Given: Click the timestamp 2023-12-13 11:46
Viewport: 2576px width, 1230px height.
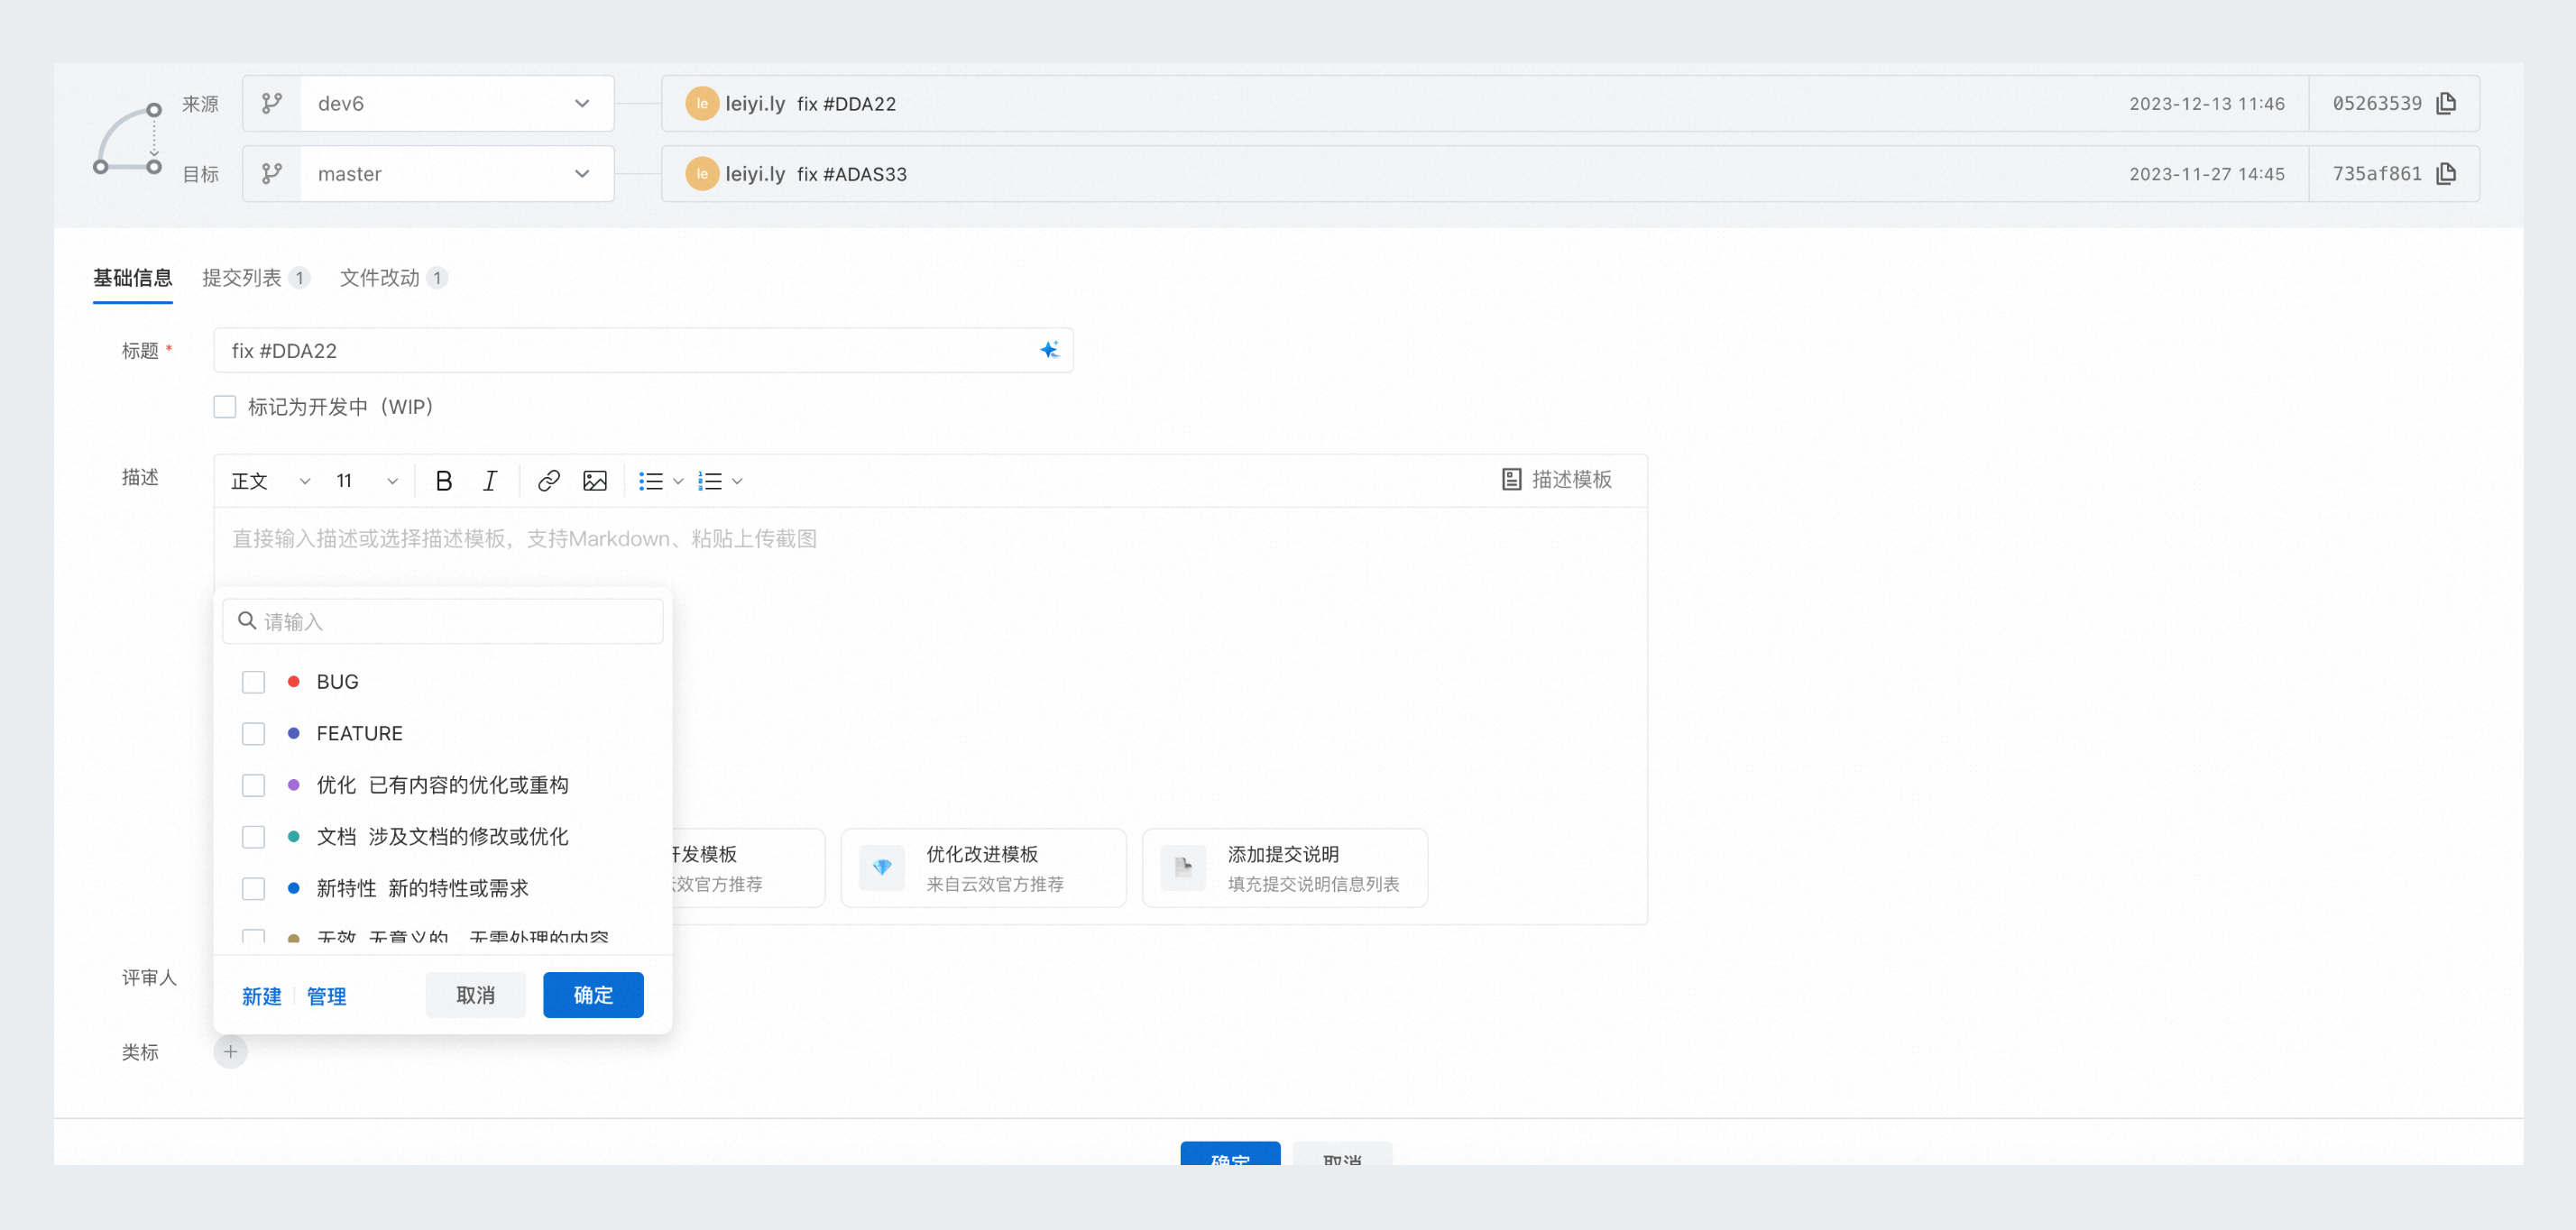Looking at the screenshot, I should coord(2206,103).
